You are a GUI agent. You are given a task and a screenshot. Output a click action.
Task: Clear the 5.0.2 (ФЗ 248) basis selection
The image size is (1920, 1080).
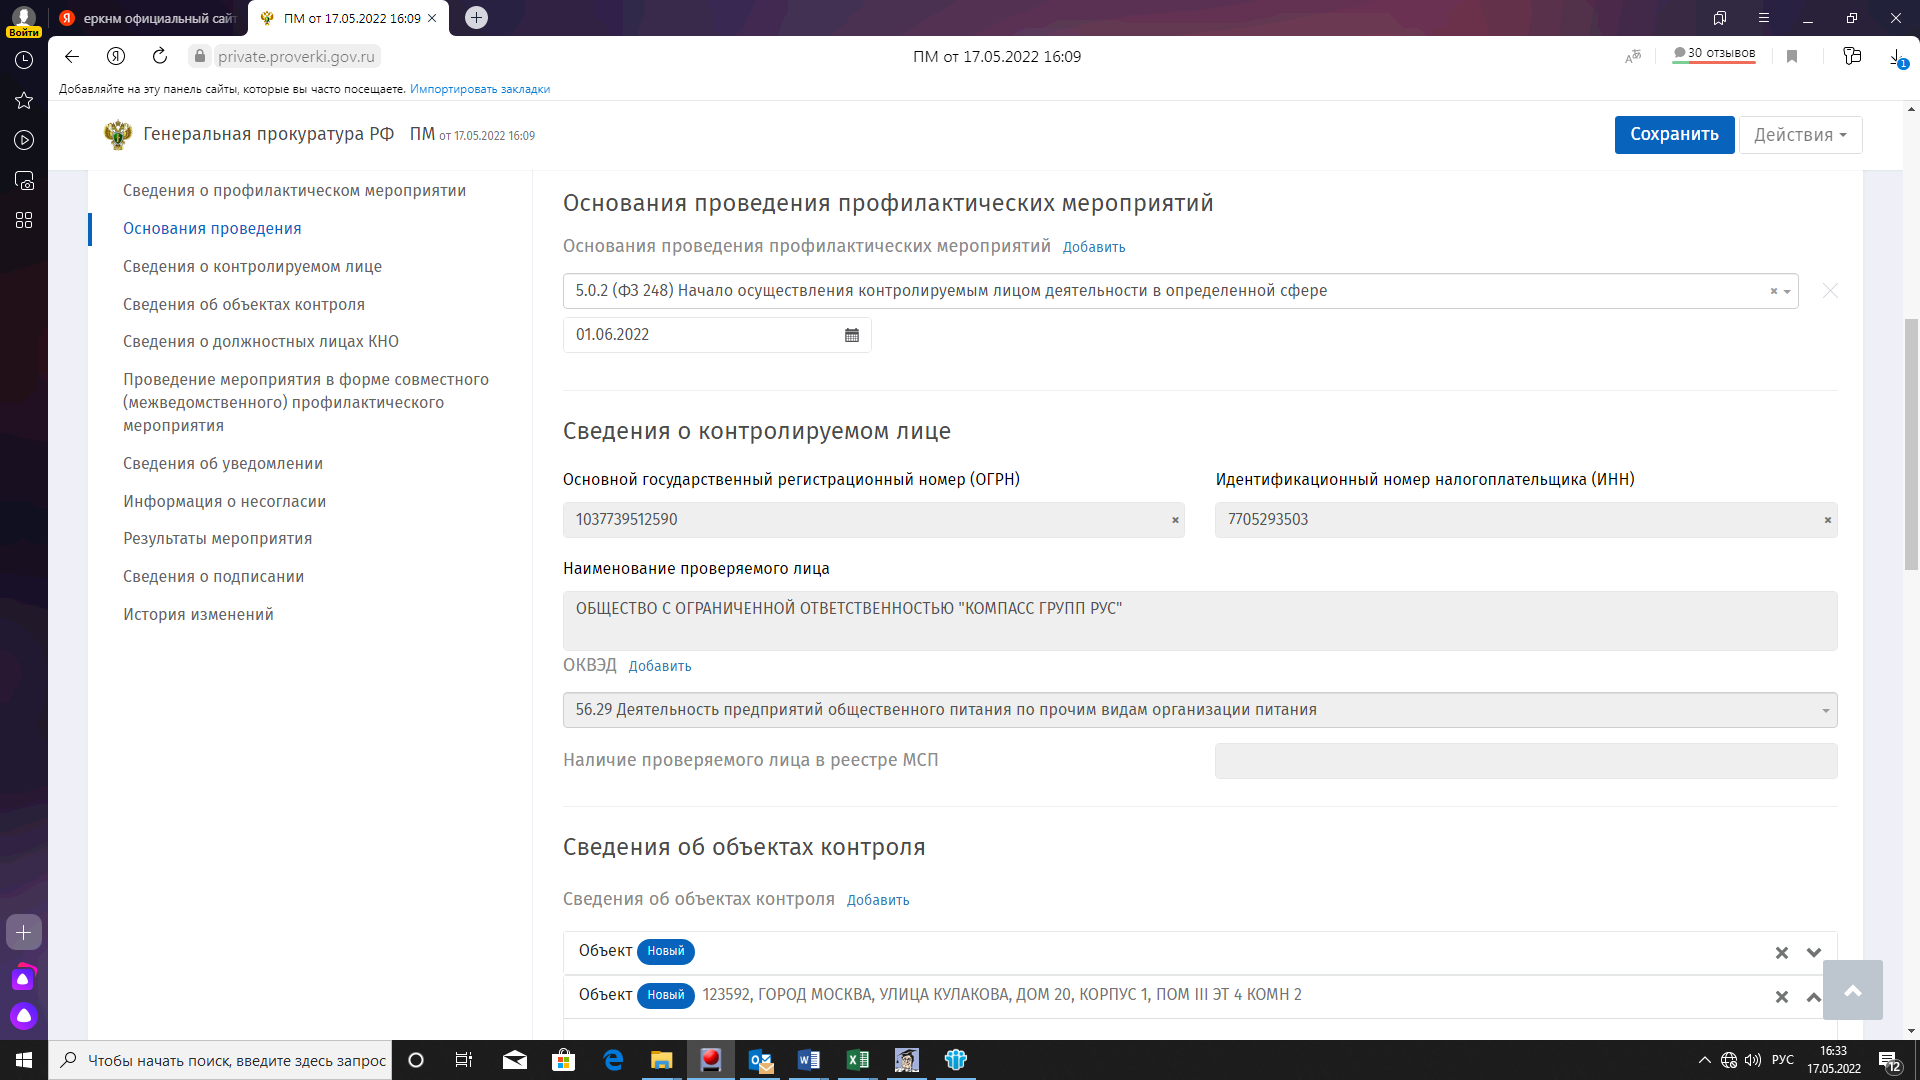point(1774,291)
